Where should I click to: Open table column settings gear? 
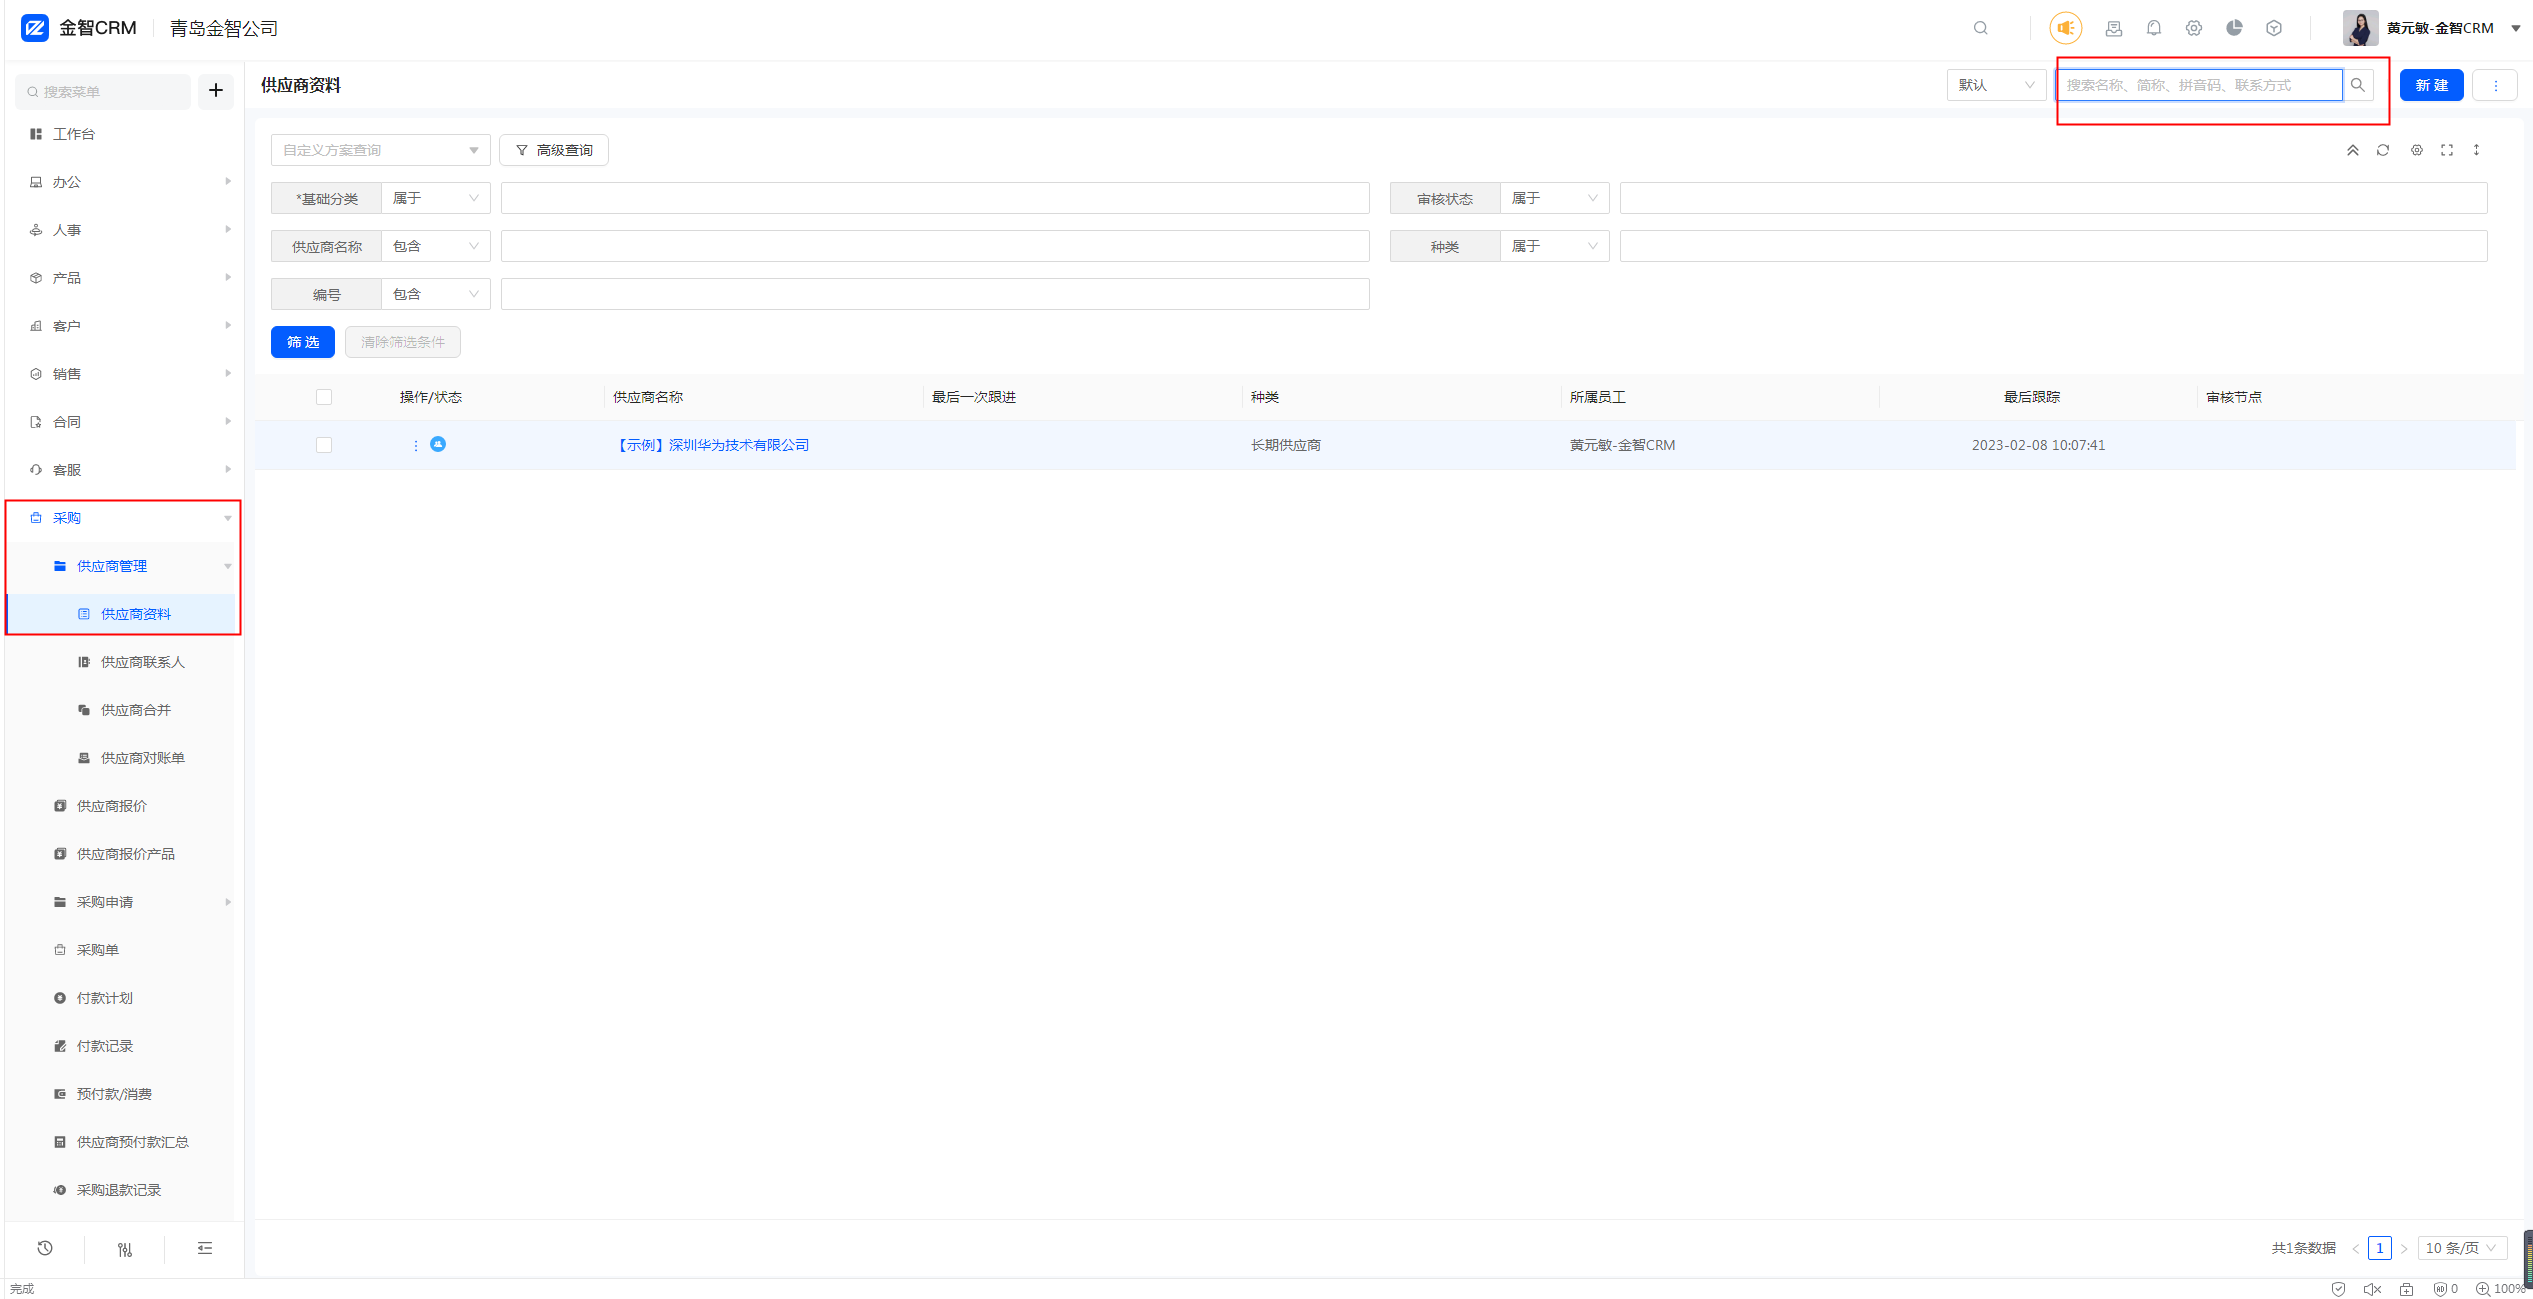coord(2417,150)
